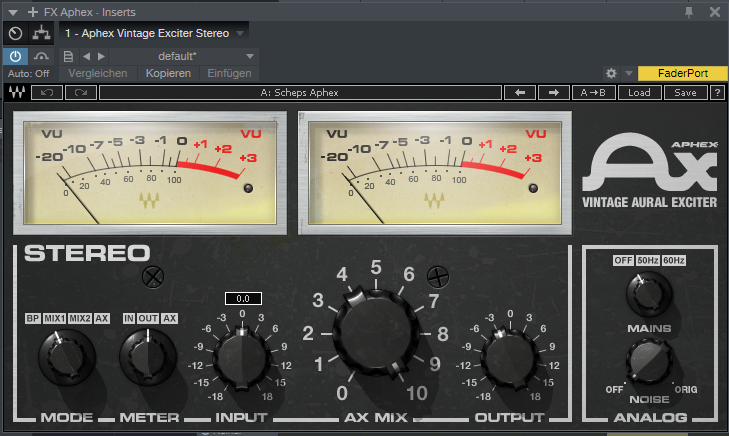The height and width of the screenshot is (436, 729).
Task: Click the METER selector knob
Action: pyautogui.click(x=148, y=357)
